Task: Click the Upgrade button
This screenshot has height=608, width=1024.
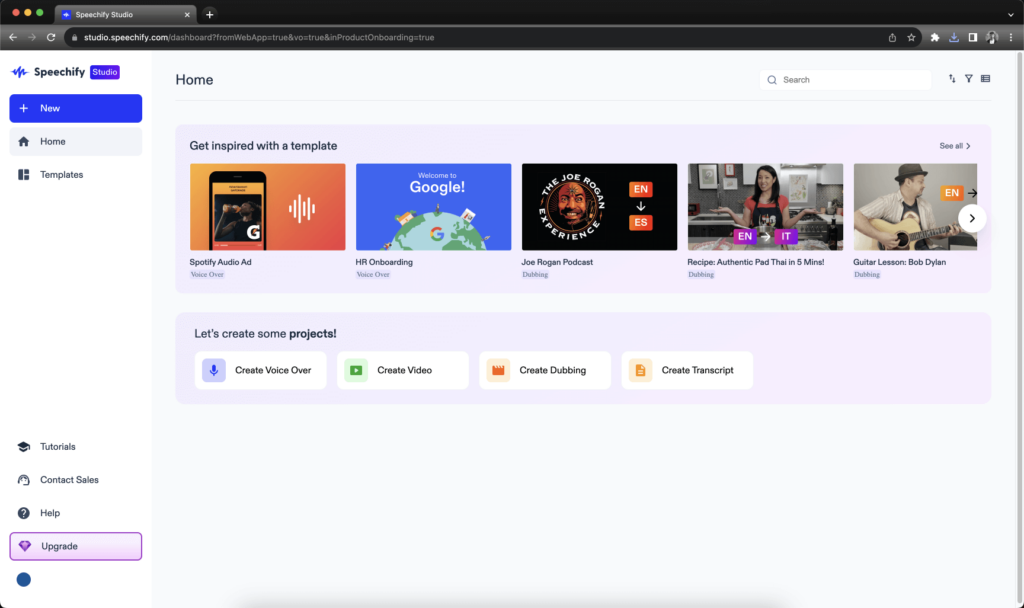Action: point(76,547)
